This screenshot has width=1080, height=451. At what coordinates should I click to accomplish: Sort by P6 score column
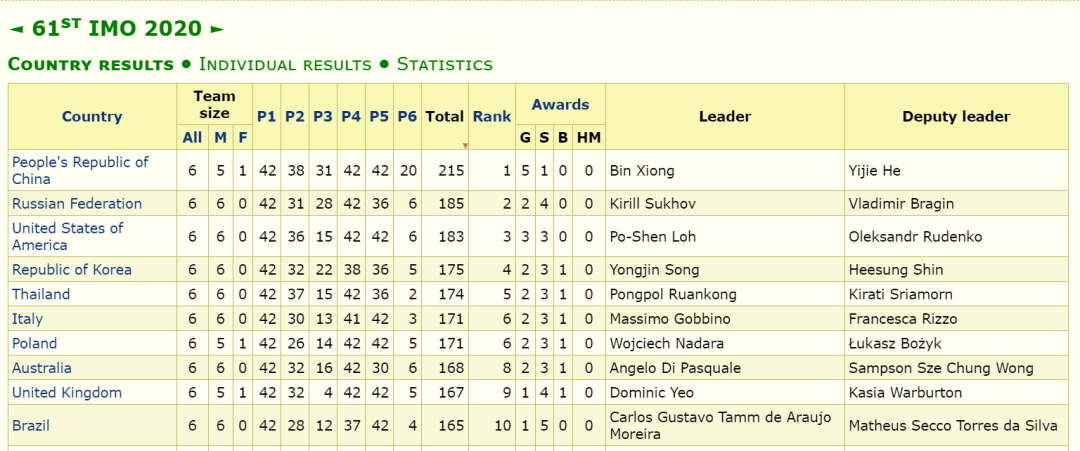click(407, 116)
